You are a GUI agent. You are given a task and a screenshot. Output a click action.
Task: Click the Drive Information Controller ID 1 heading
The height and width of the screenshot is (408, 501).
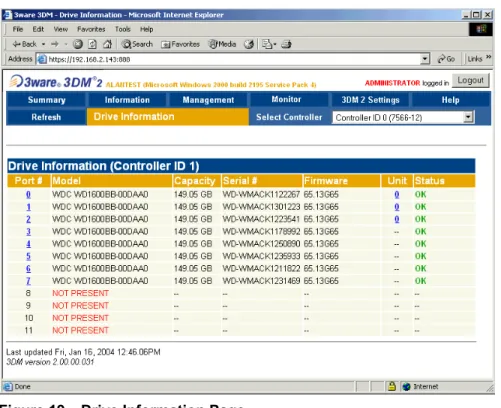[104, 166]
